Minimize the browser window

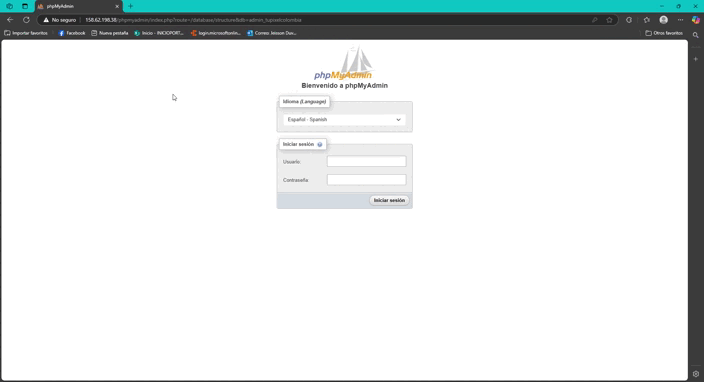tap(662, 6)
